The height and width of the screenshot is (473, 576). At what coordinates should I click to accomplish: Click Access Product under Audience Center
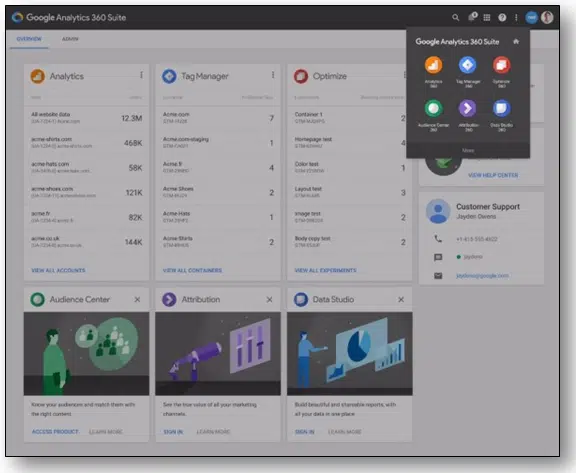coord(55,432)
